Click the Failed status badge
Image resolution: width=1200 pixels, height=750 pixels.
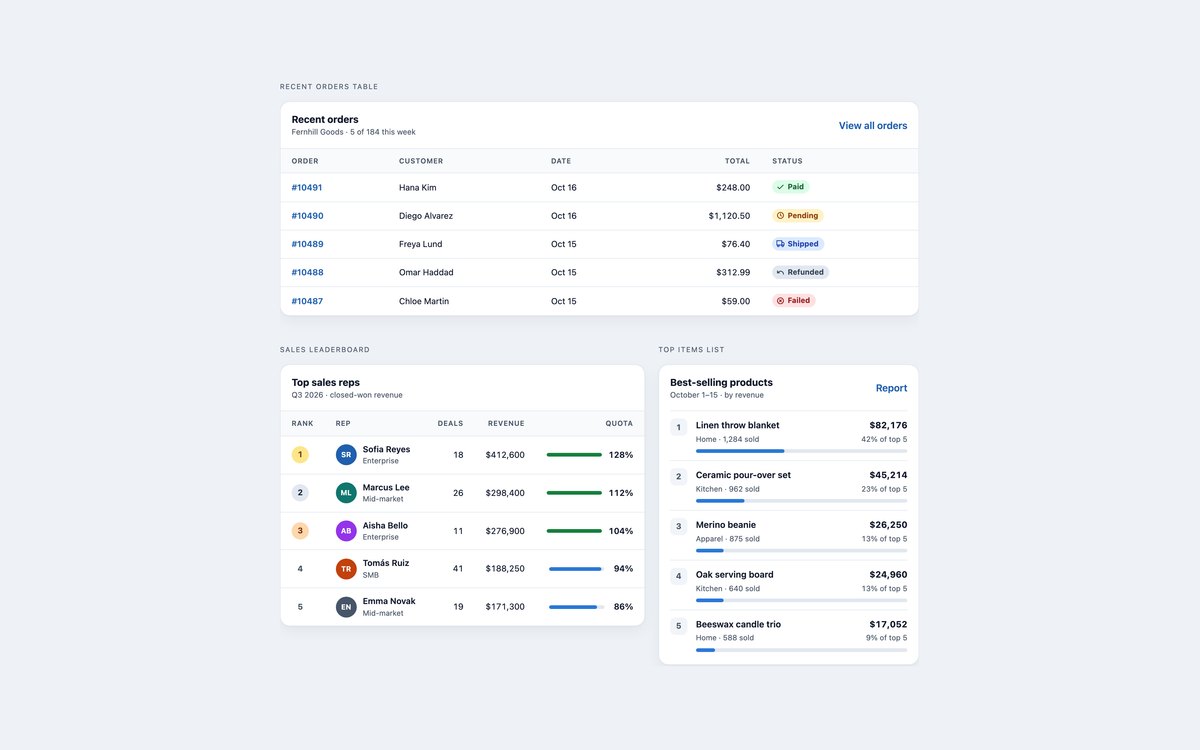(x=794, y=300)
